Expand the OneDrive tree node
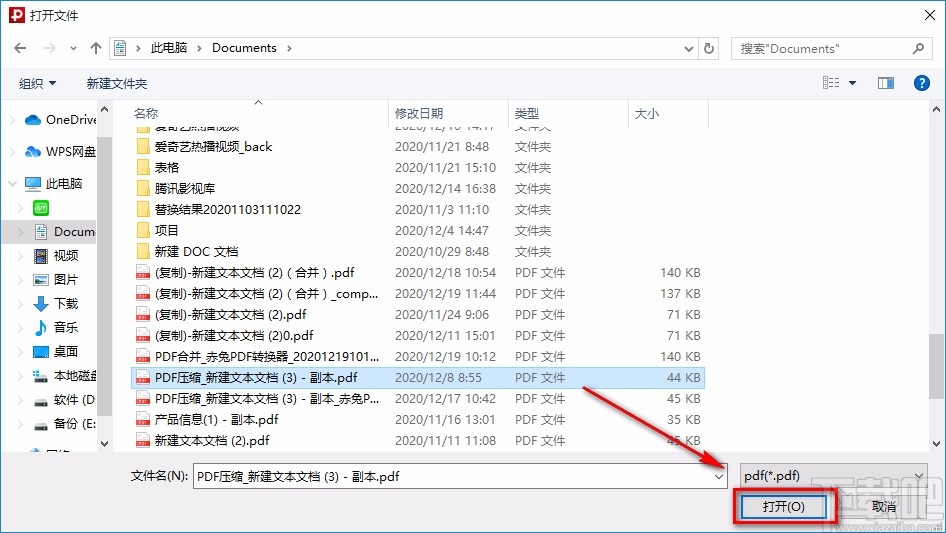946x533 pixels. coord(13,120)
